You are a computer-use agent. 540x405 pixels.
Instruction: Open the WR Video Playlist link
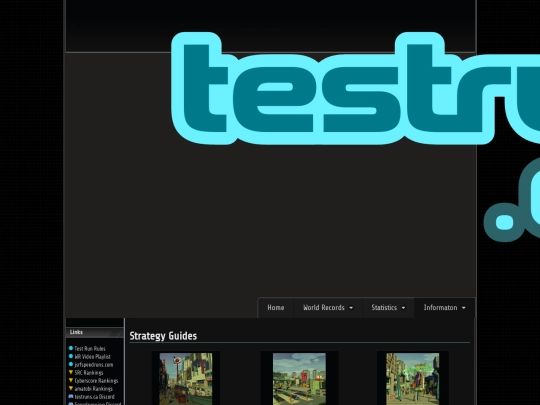coord(93,356)
